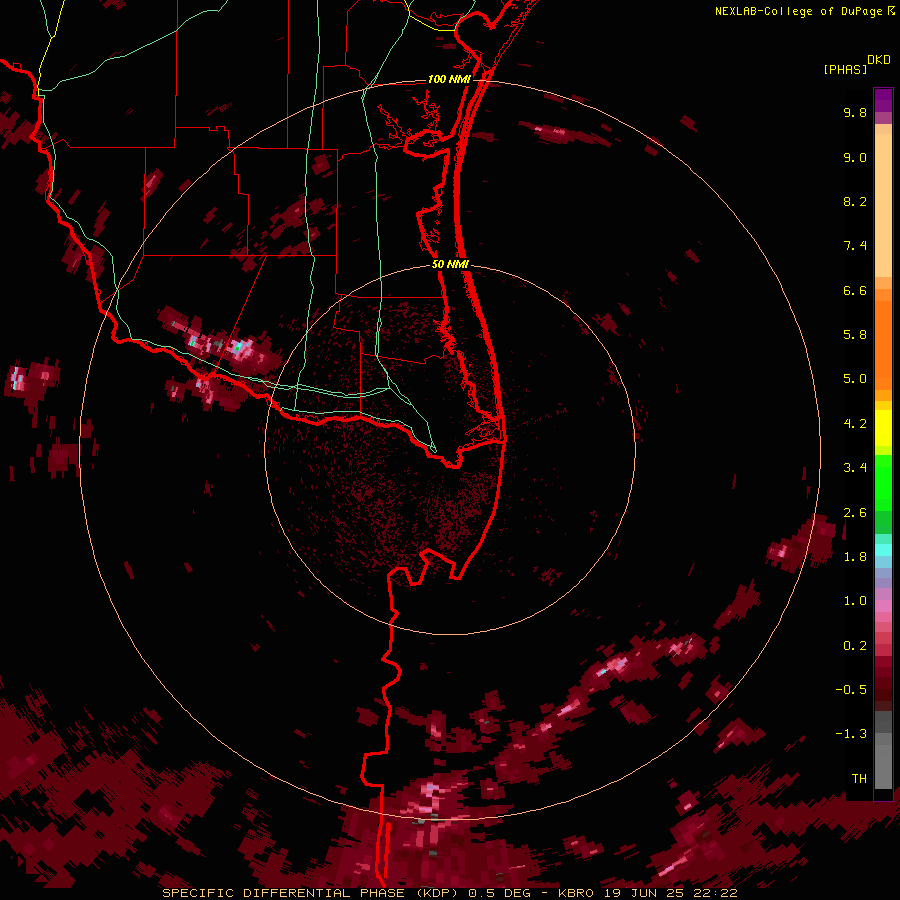Click the 3.4 scale value

[855, 468]
